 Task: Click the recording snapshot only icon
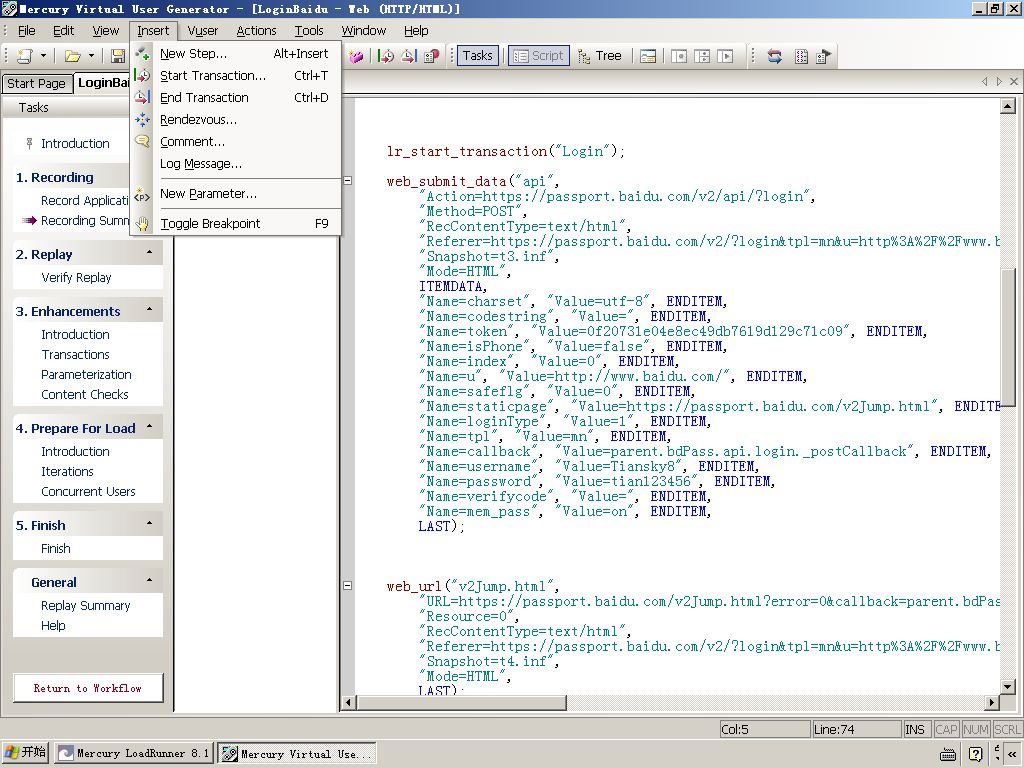(x=679, y=56)
